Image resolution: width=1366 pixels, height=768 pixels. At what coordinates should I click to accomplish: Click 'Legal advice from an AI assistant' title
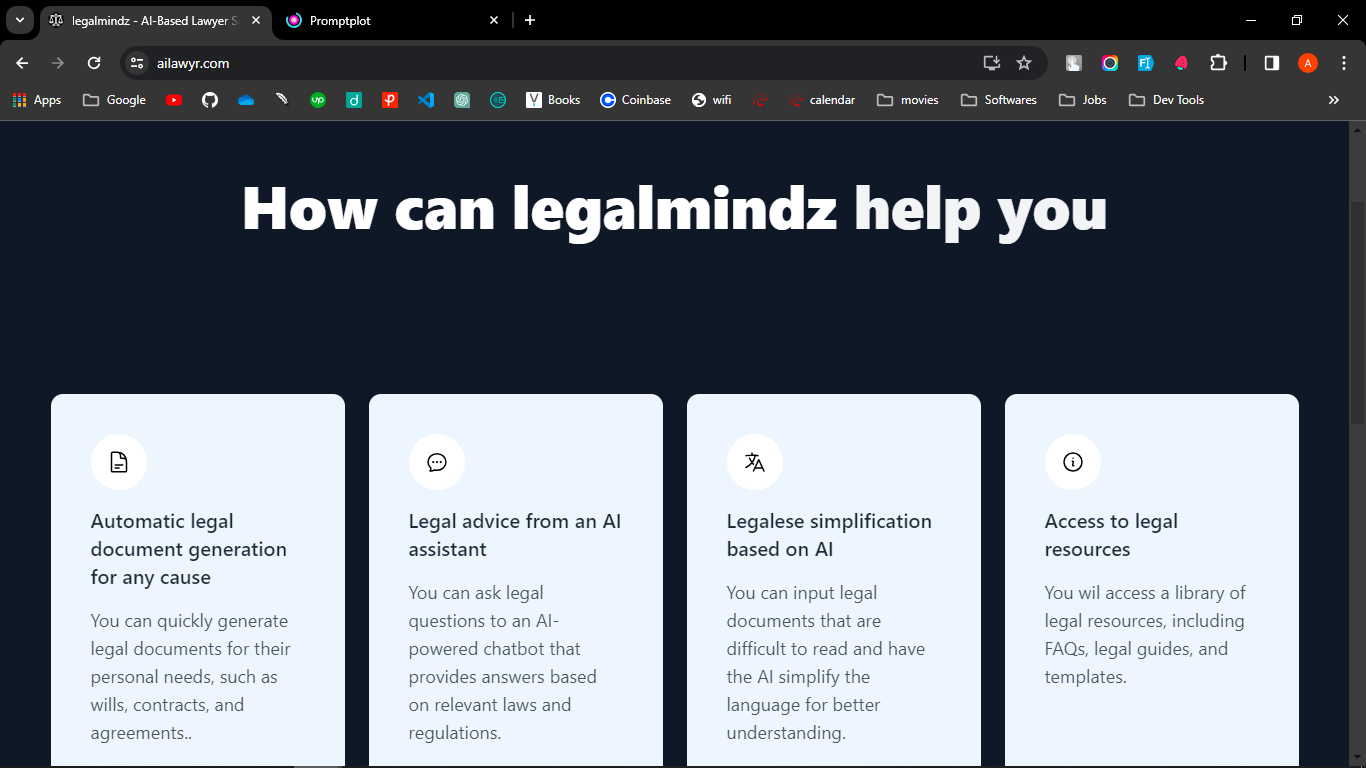click(515, 535)
